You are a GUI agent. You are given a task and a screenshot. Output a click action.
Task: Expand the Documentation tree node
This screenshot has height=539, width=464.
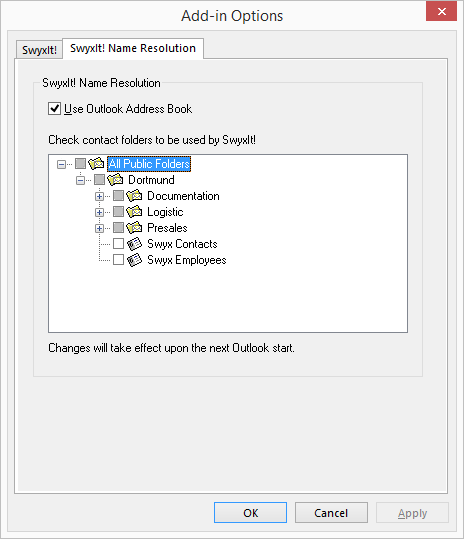99,196
